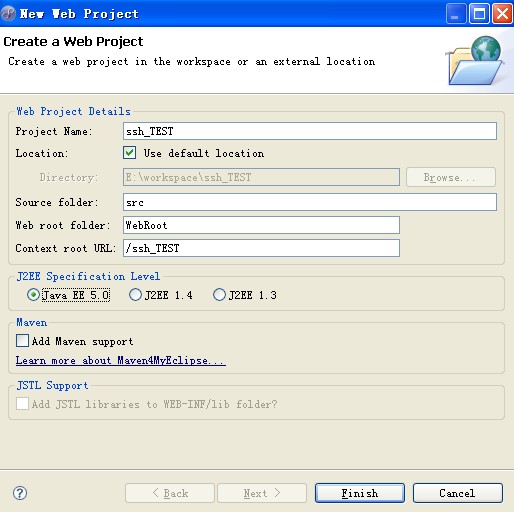Choose J2EE 1.3 specification level
The image size is (514, 512).
pyautogui.click(x=219, y=295)
